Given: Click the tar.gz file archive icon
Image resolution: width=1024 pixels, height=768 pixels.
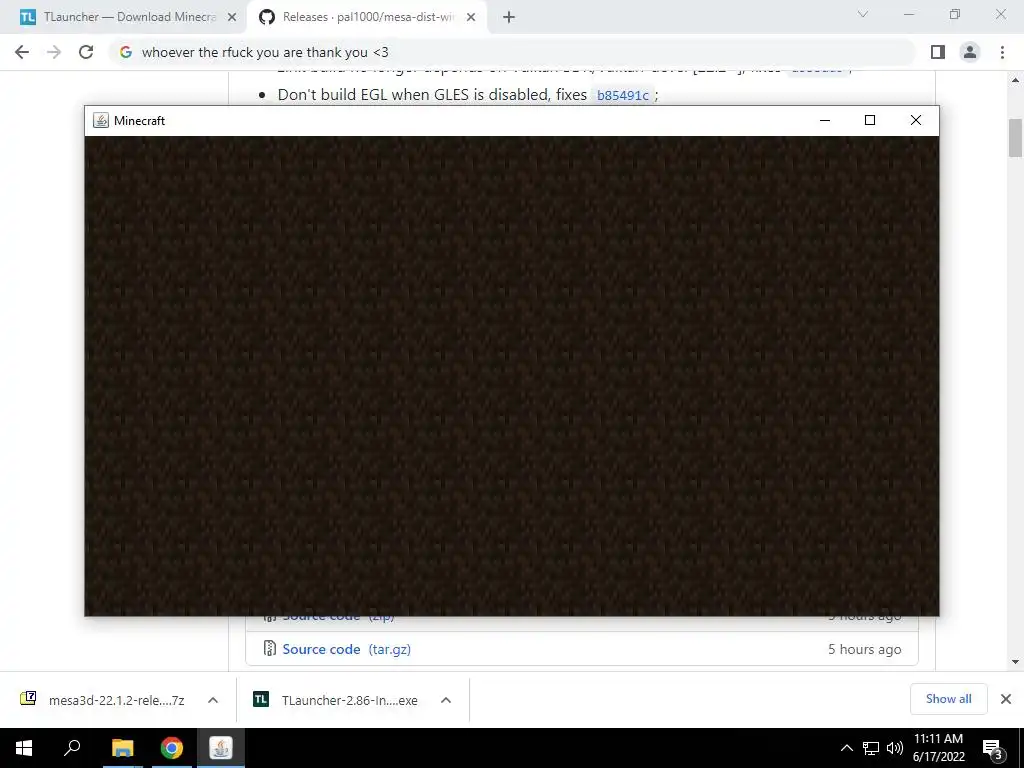Looking at the screenshot, I should [269, 648].
